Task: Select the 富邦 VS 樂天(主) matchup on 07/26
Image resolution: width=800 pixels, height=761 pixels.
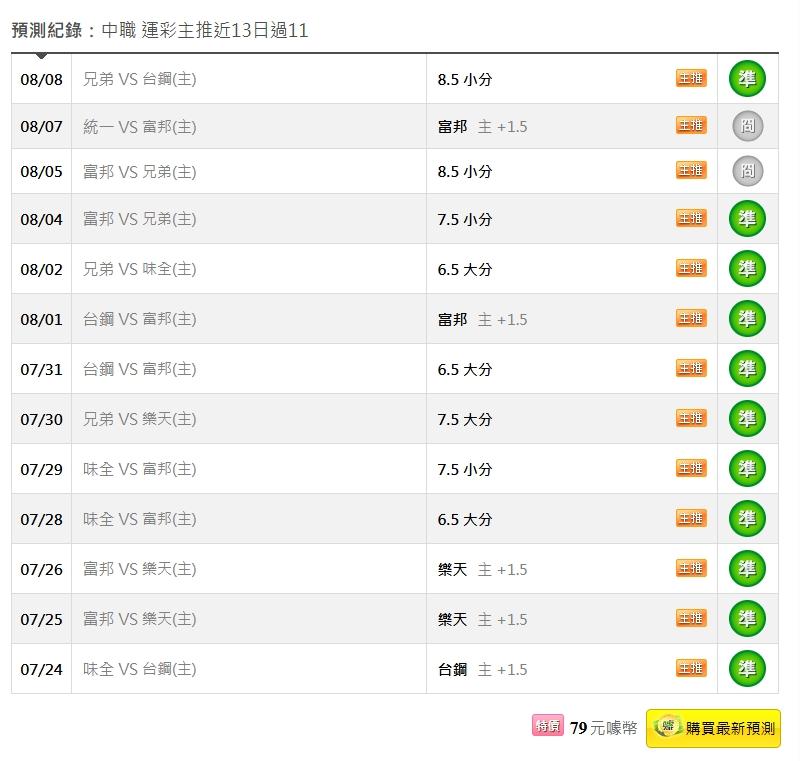Action: [x=139, y=569]
